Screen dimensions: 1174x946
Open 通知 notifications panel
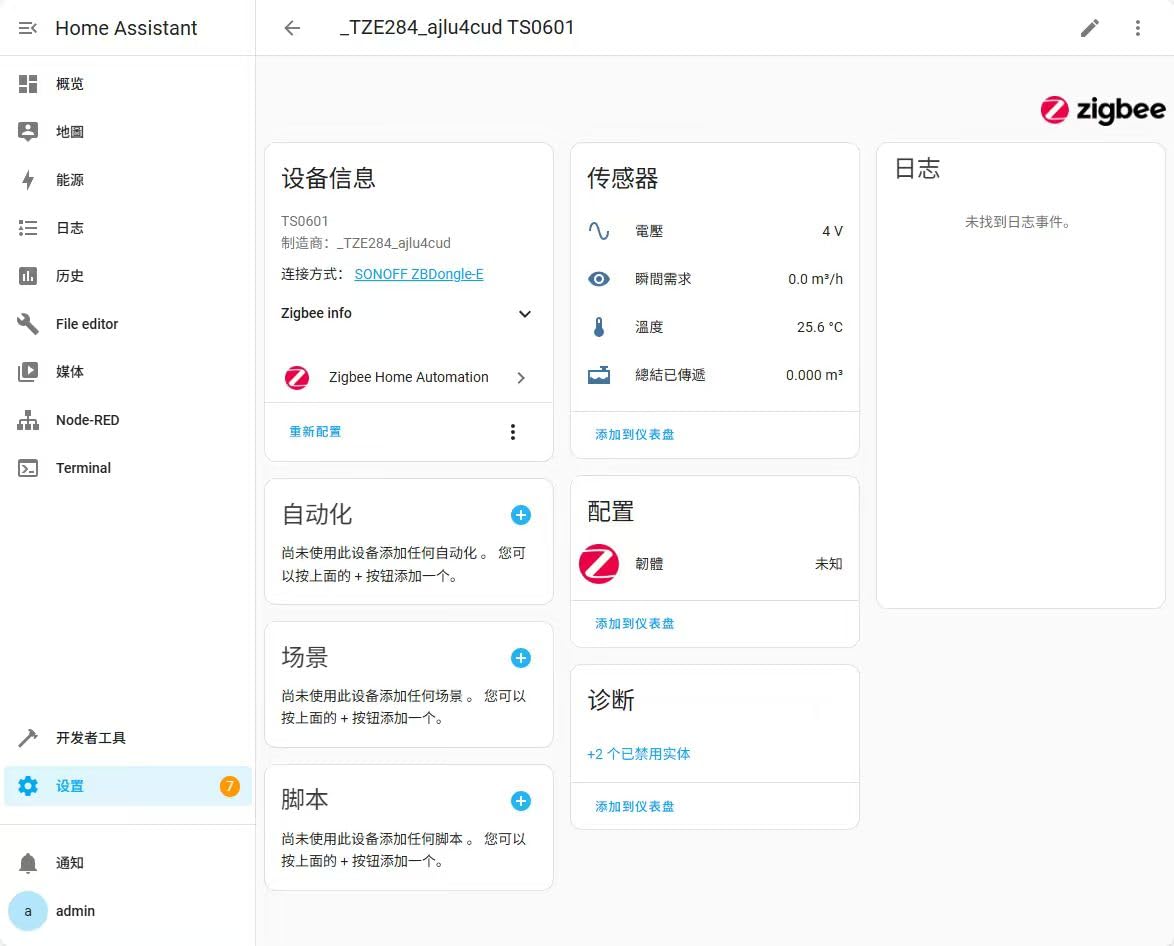[x=127, y=863]
